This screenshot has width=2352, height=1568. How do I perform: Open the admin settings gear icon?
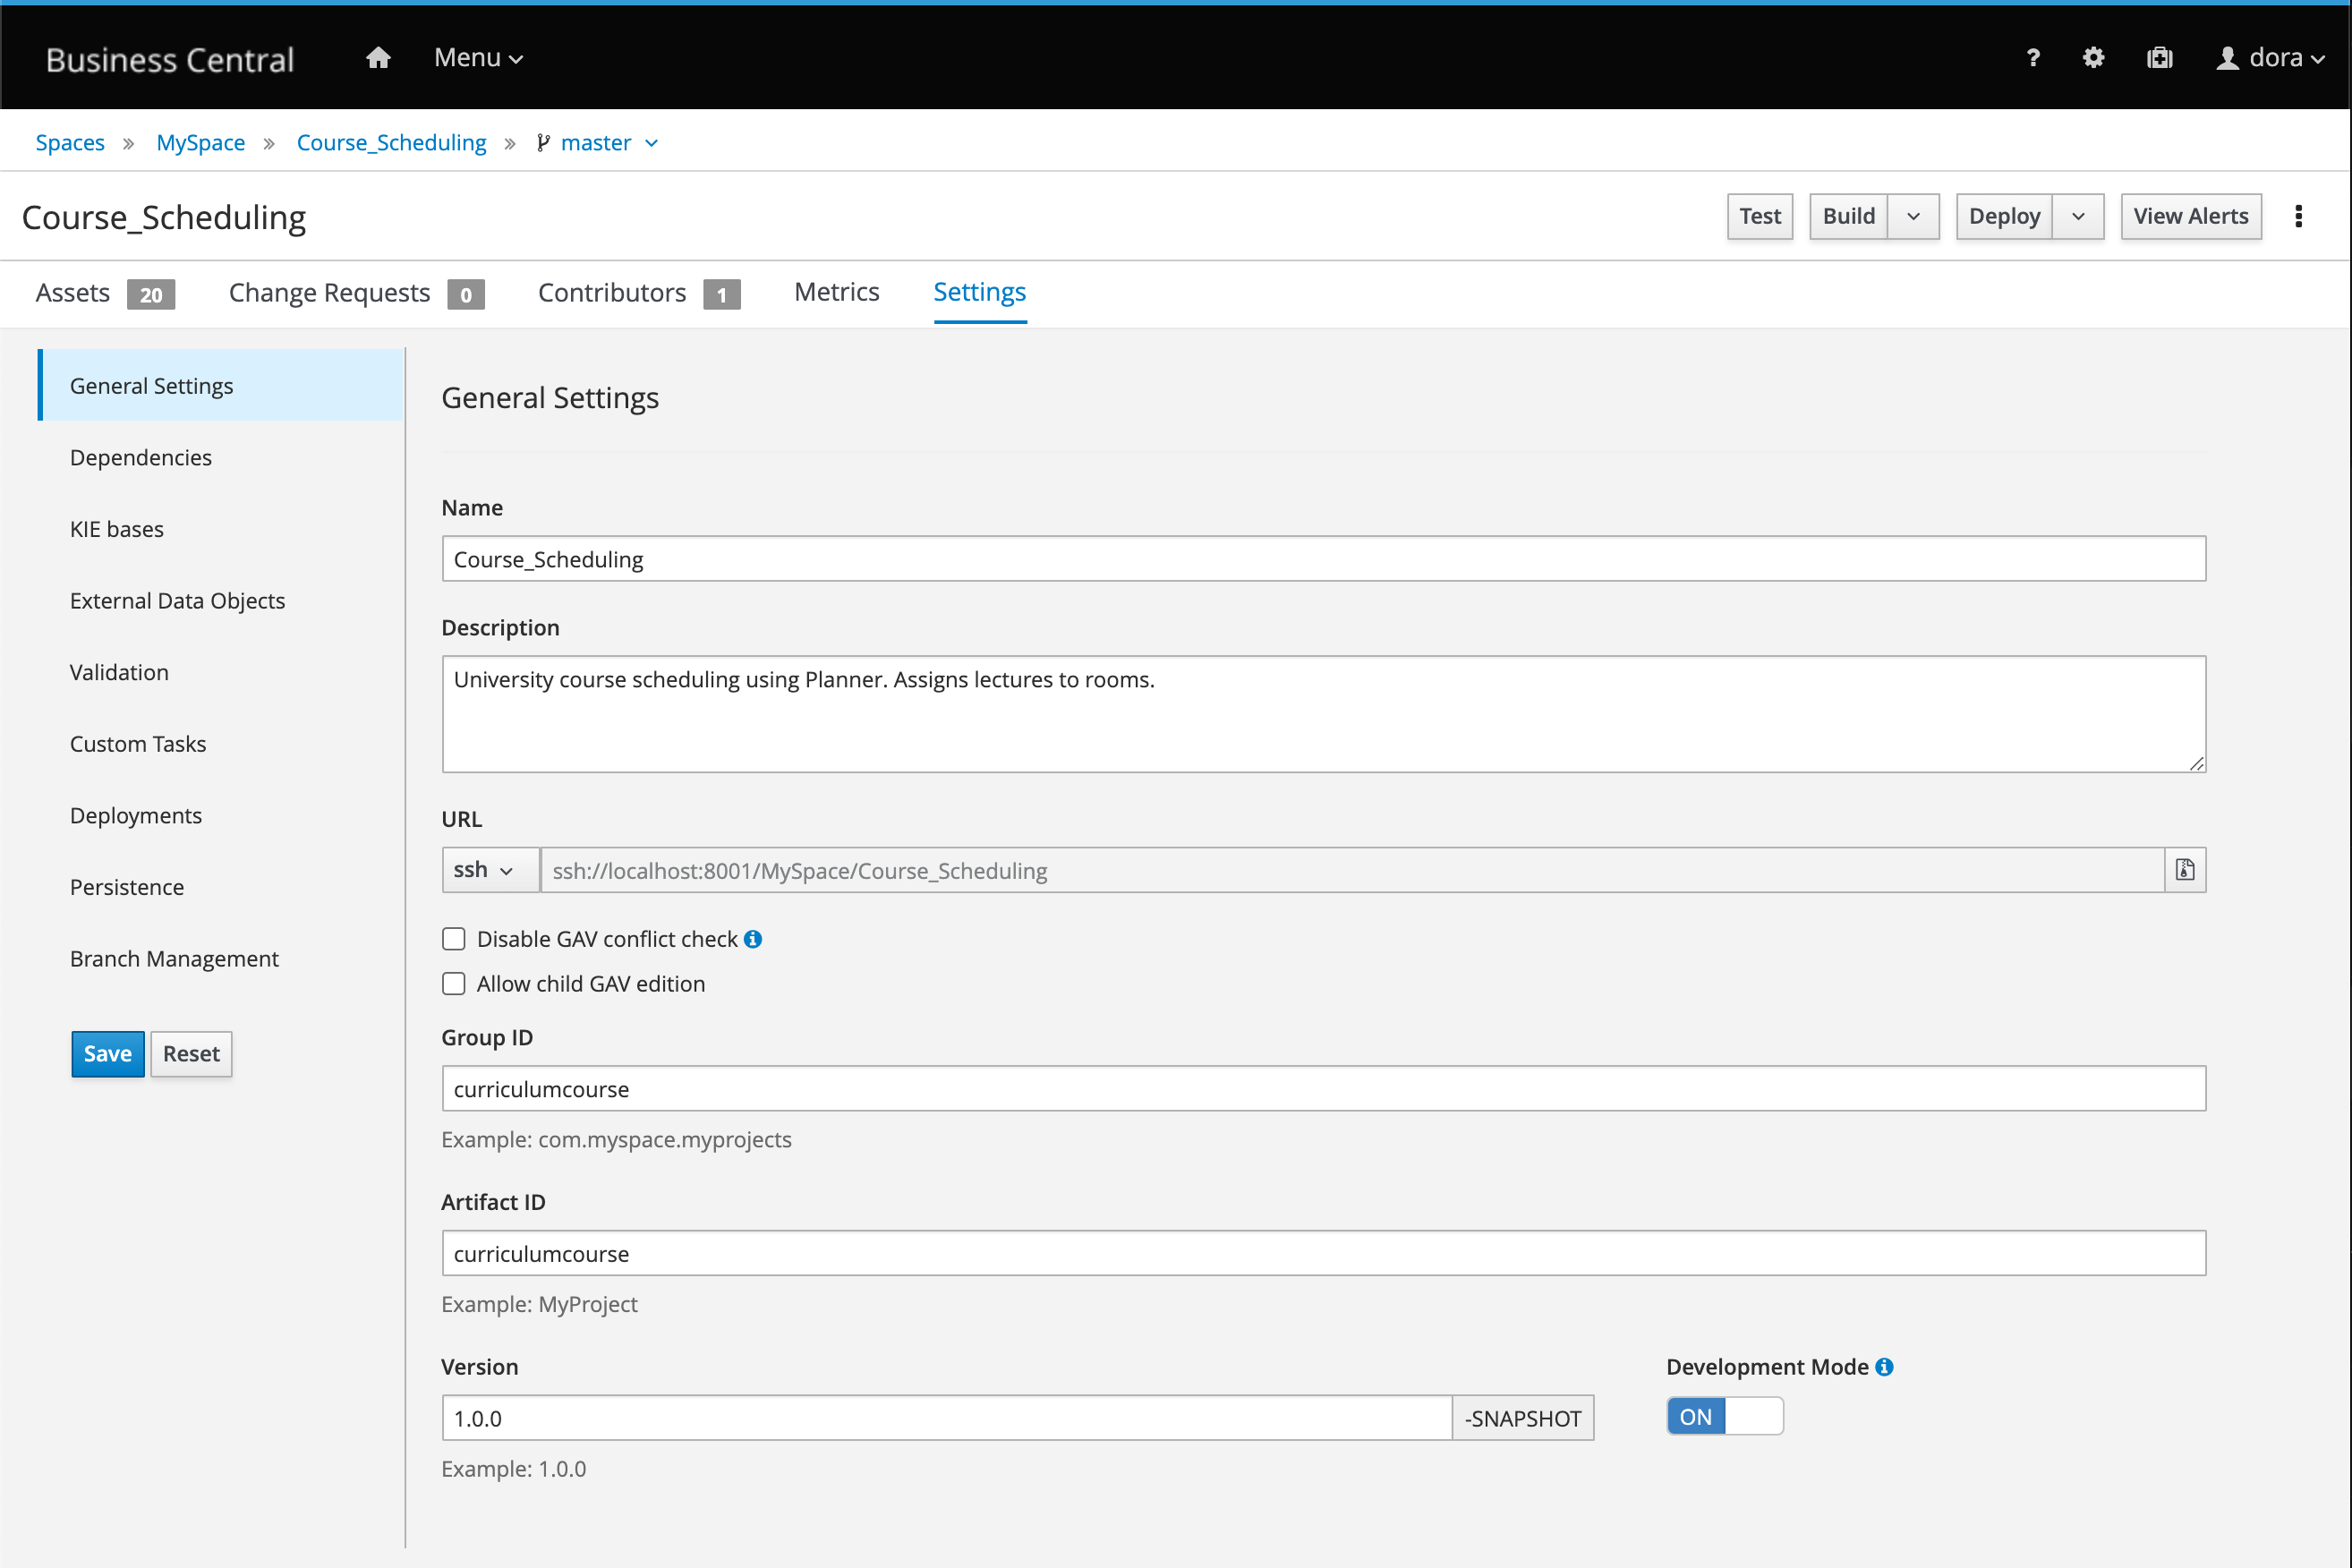click(2093, 58)
